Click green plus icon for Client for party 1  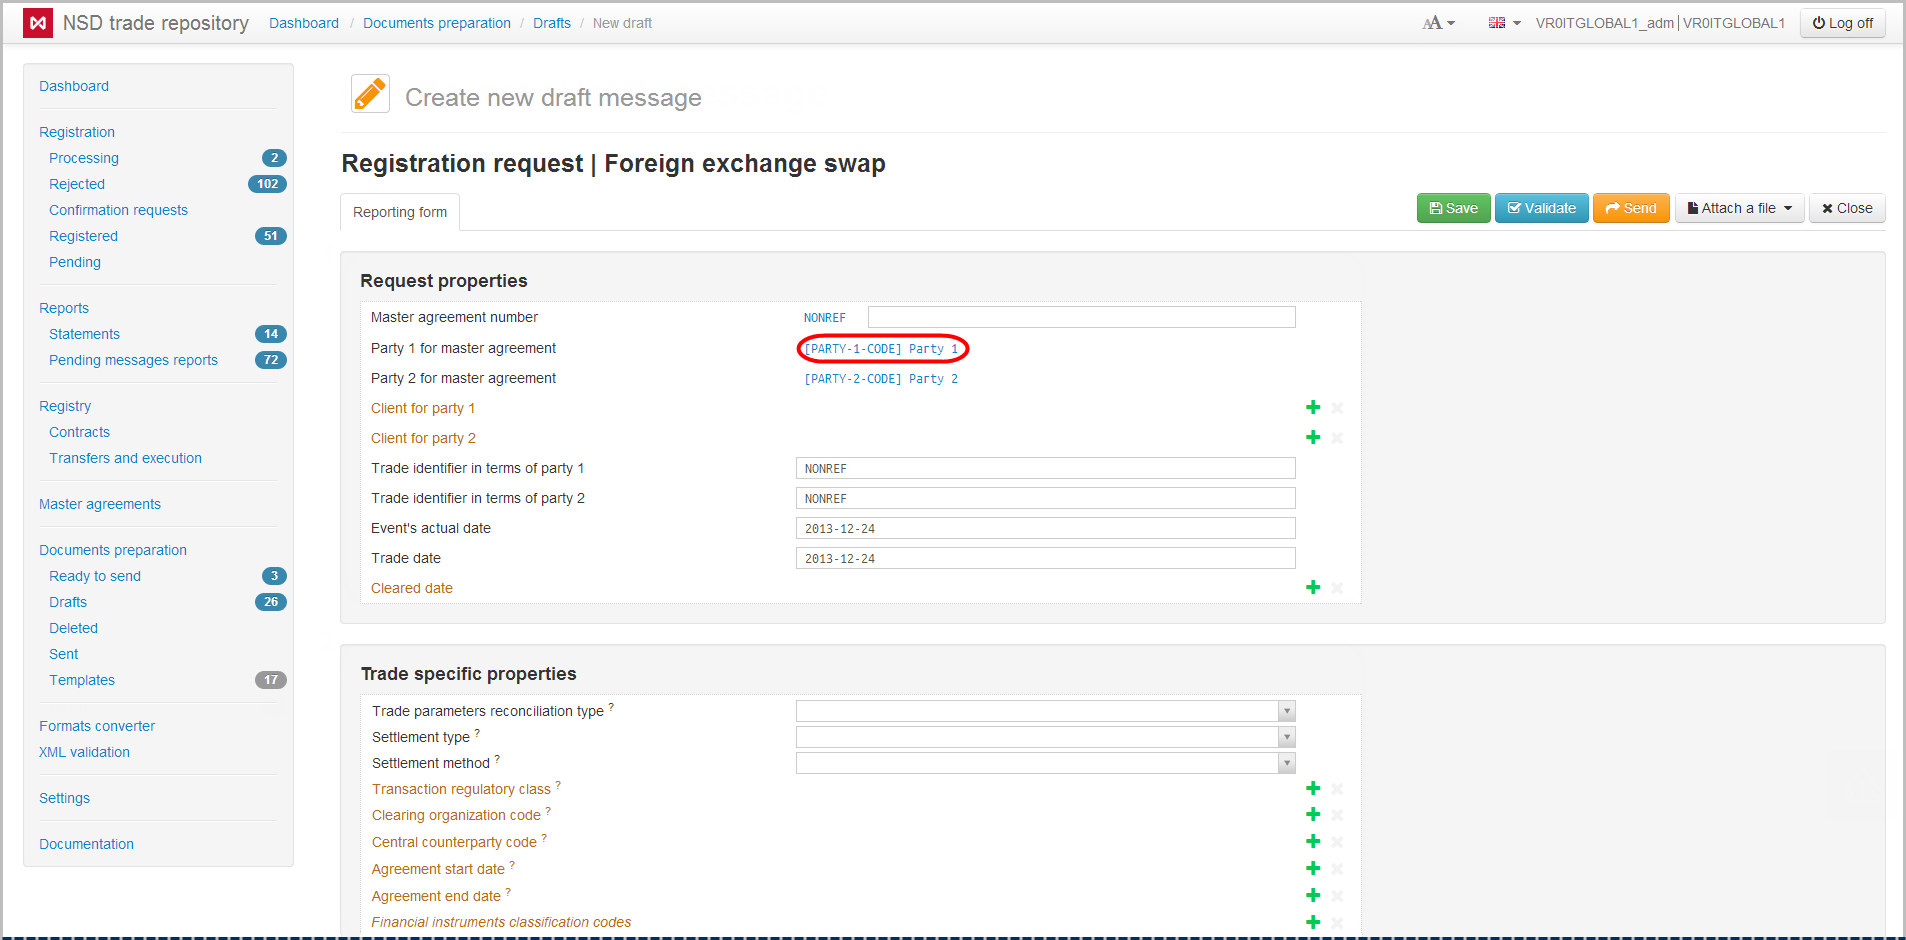tap(1313, 408)
